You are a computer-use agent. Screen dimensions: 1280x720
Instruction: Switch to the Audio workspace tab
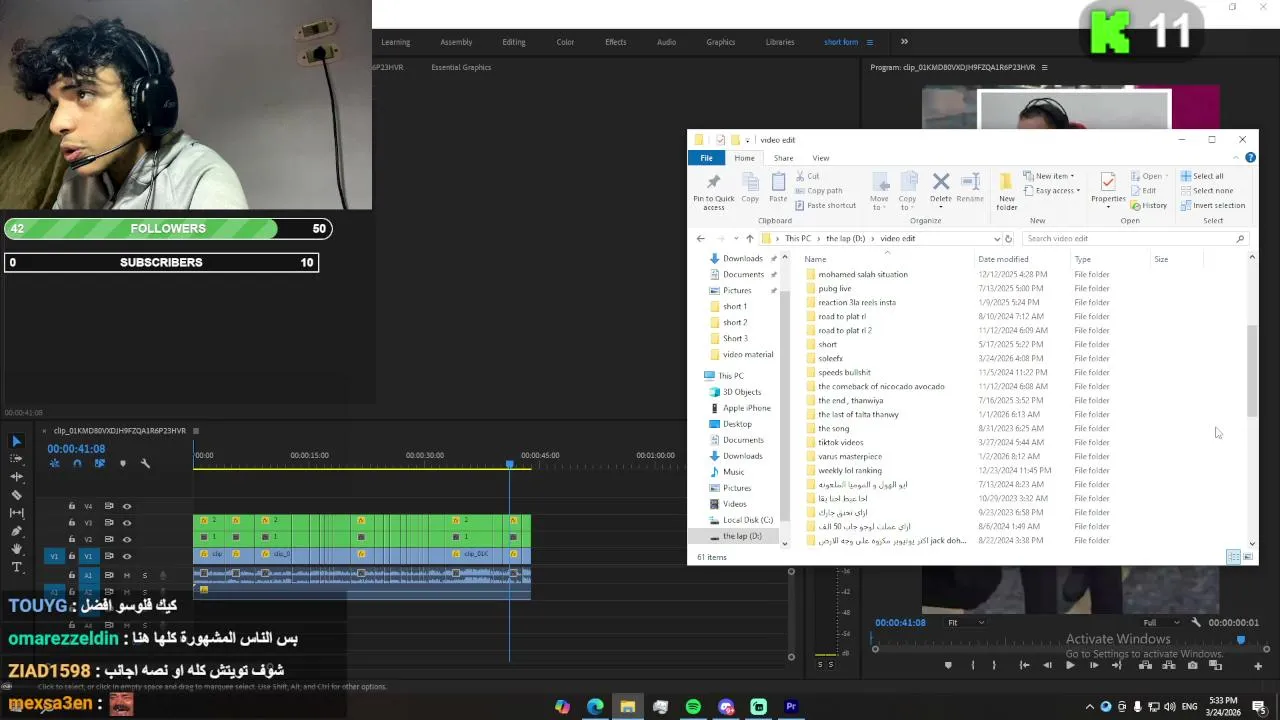click(x=666, y=42)
